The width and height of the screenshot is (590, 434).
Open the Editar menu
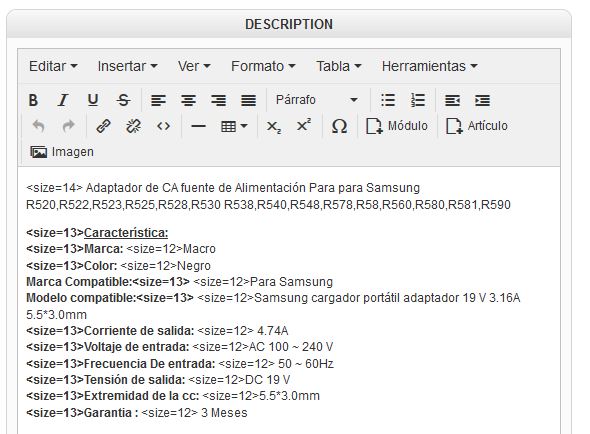click(x=53, y=66)
